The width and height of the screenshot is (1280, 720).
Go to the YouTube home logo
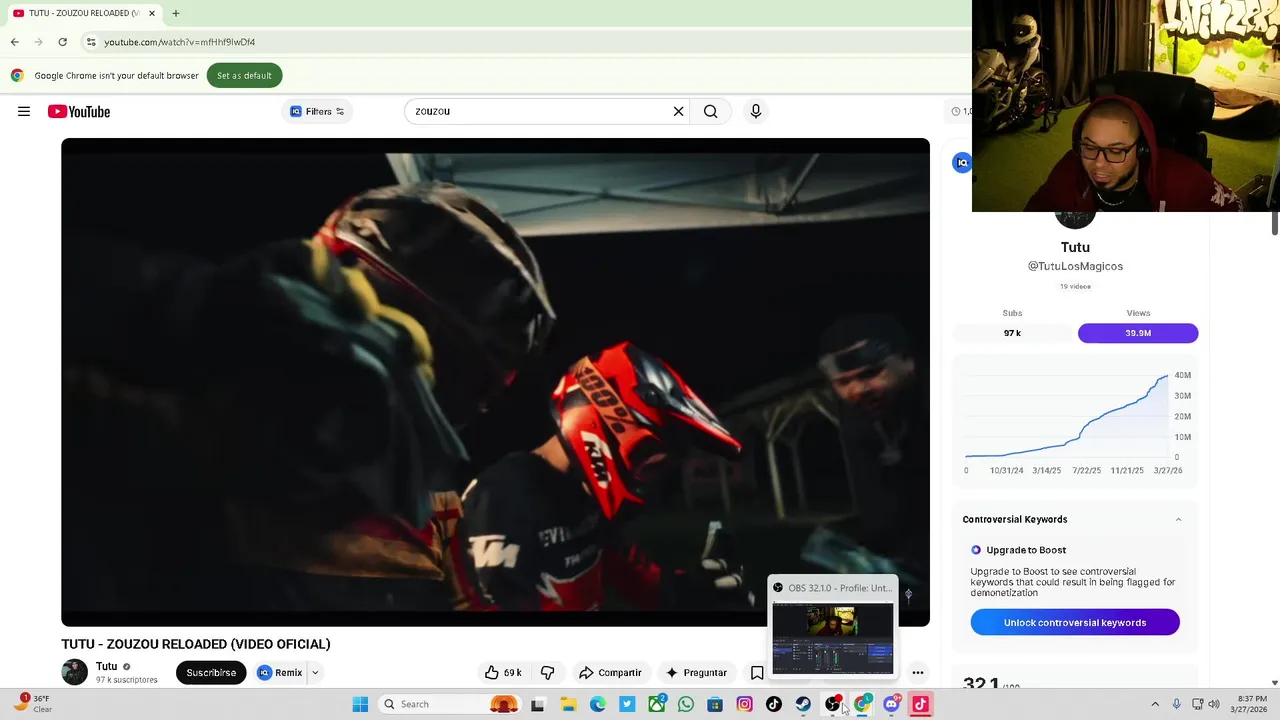point(79,111)
